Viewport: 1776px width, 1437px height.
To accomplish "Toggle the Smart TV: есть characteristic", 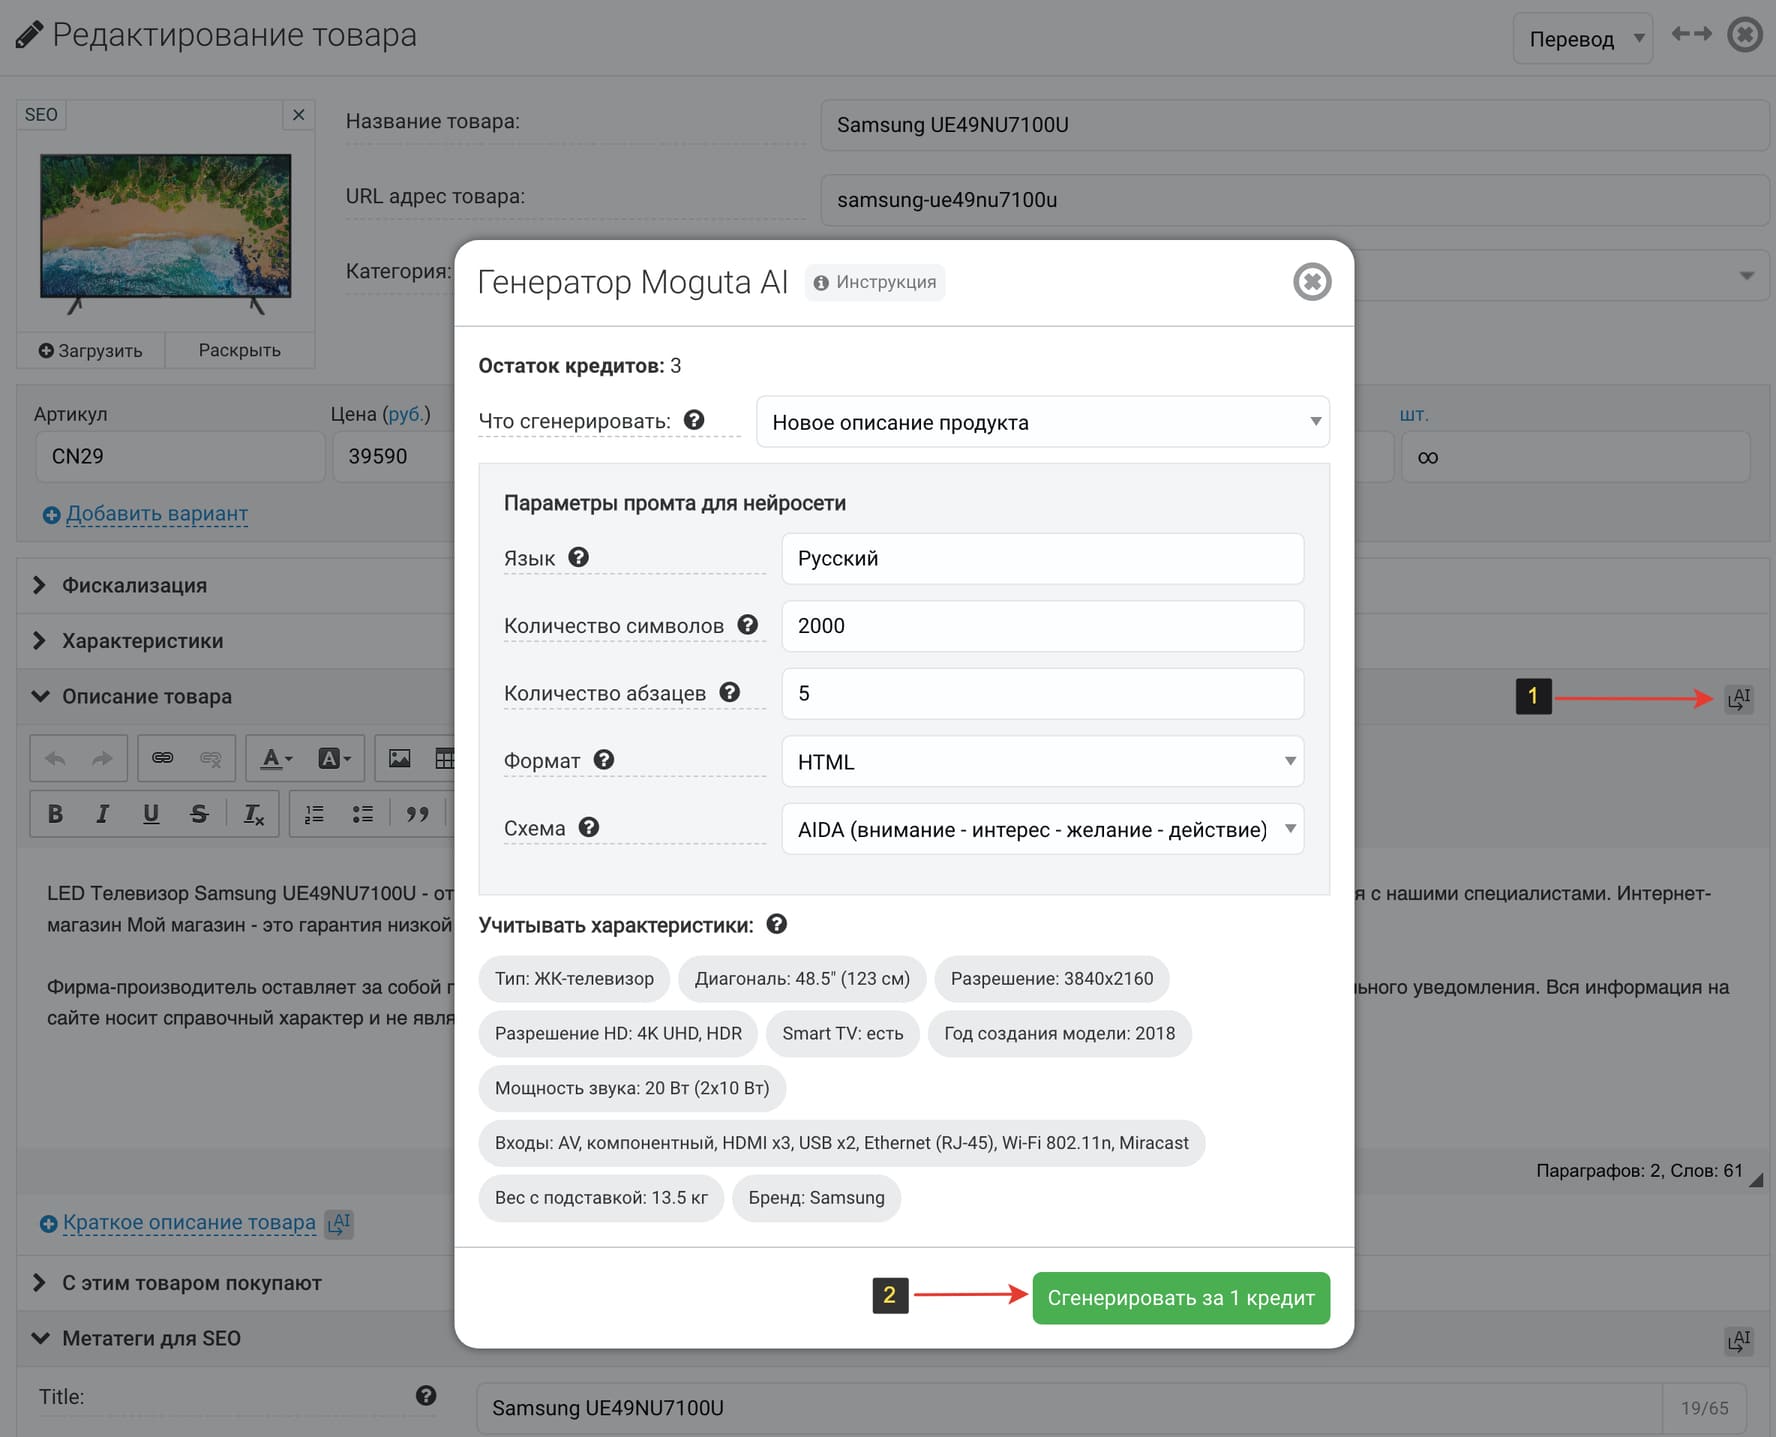I will pos(843,1033).
